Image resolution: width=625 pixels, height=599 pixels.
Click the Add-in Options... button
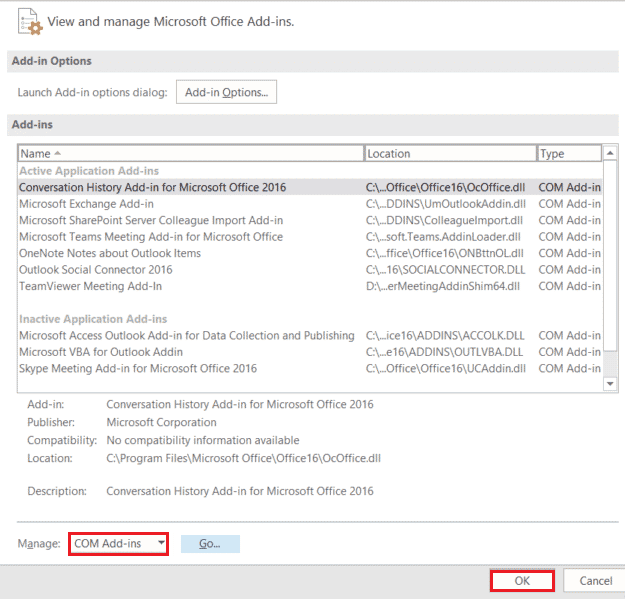pyautogui.click(x=226, y=92)
